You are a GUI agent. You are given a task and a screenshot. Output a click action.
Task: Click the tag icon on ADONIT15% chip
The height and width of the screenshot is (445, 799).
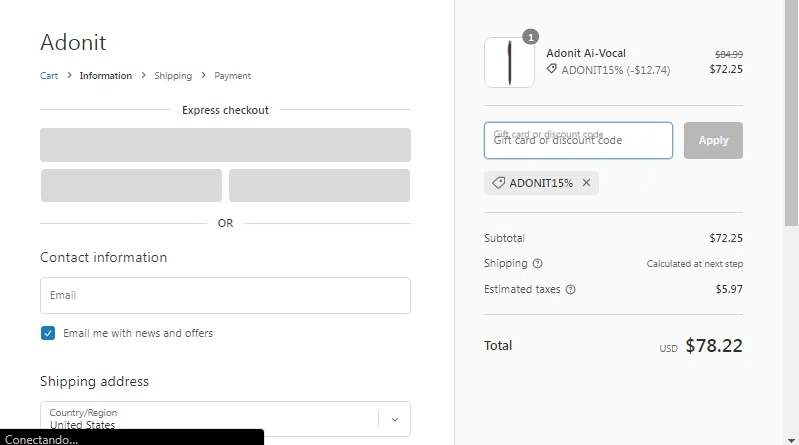coord(498,183)
